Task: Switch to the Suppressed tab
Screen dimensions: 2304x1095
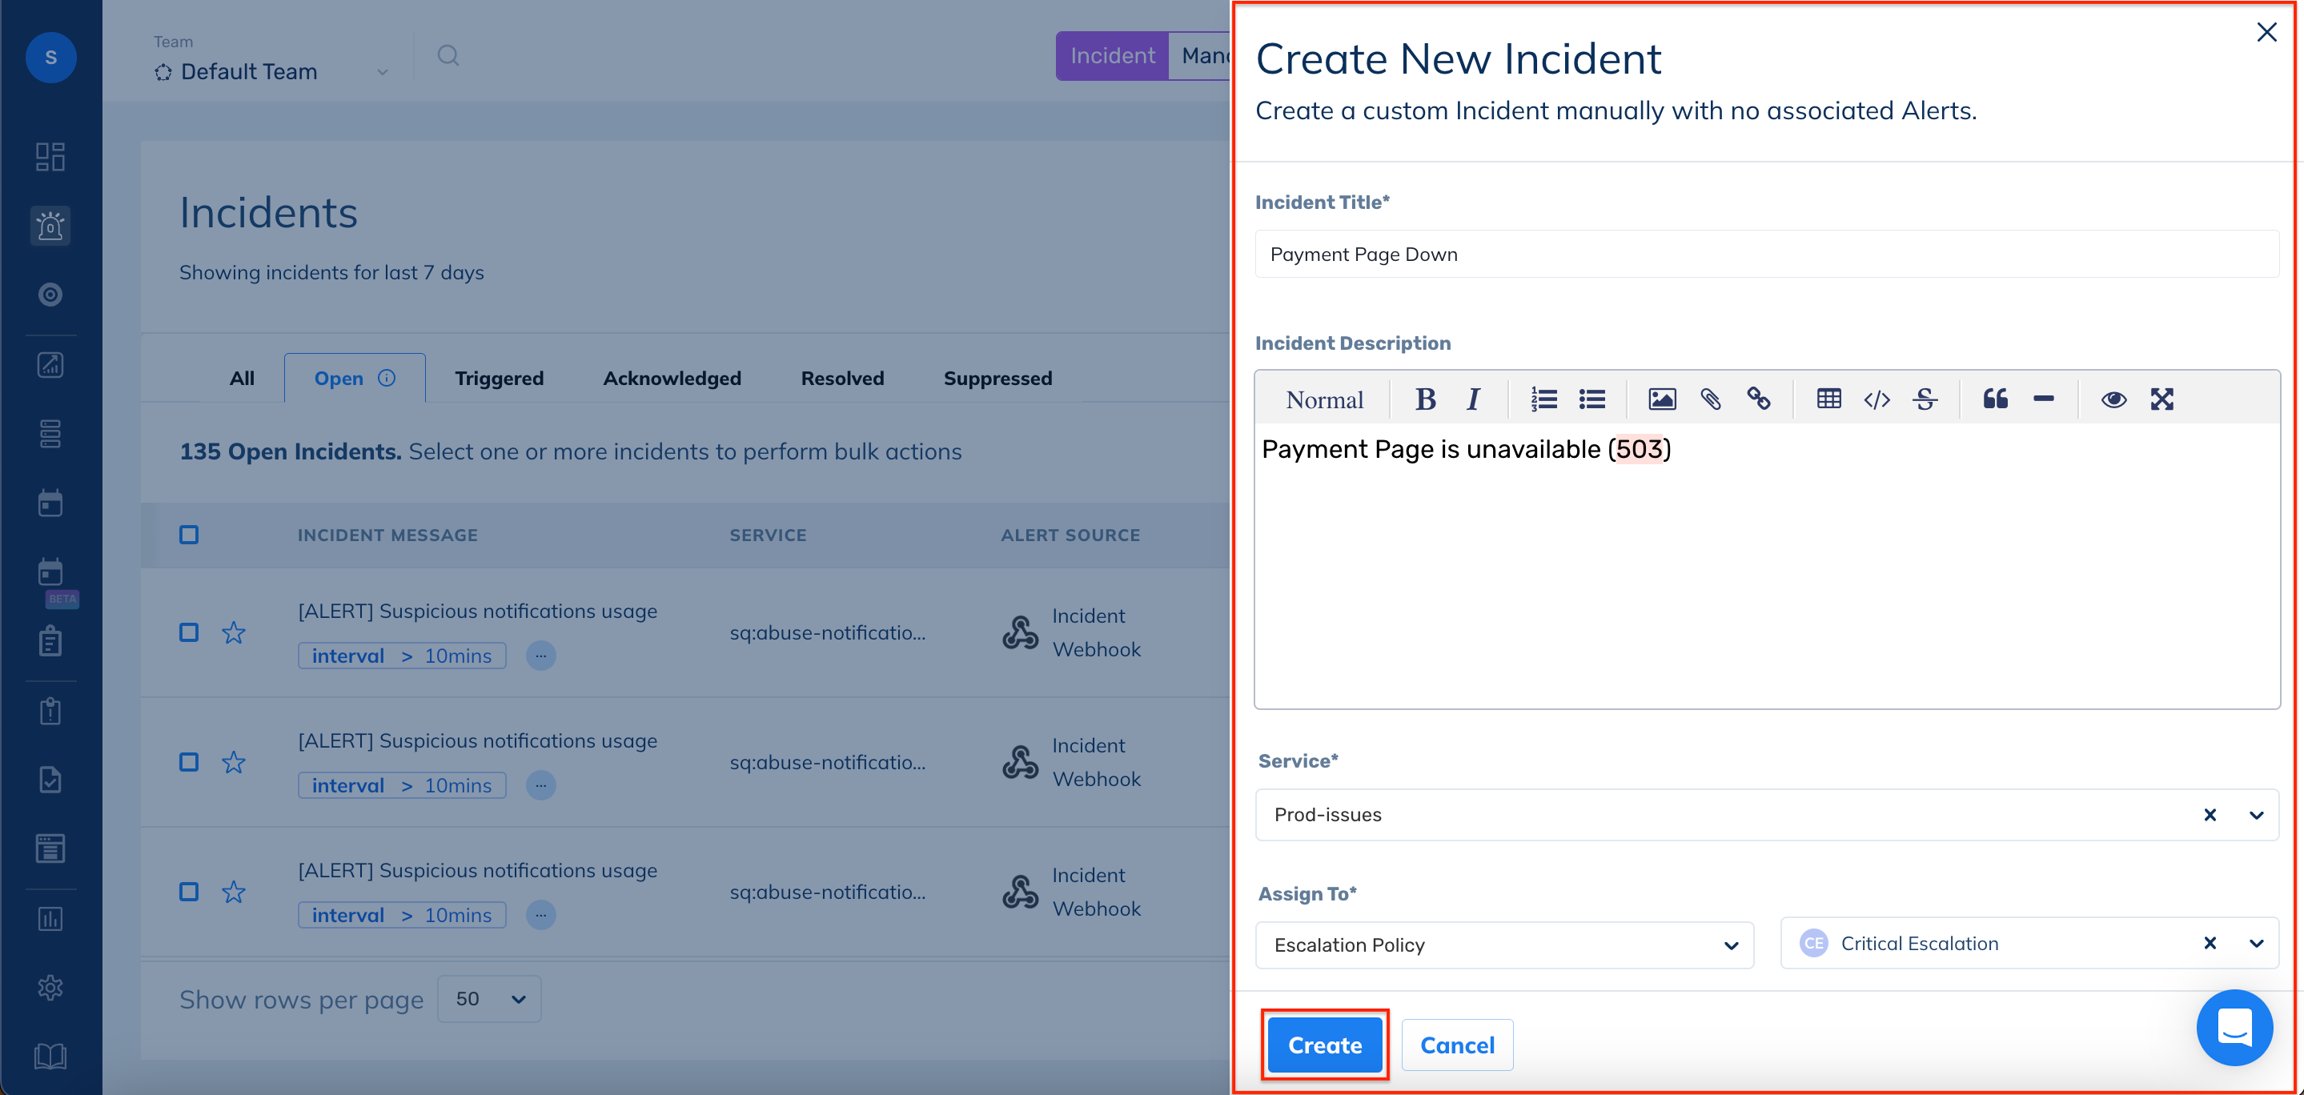Action: click(998, 378)
